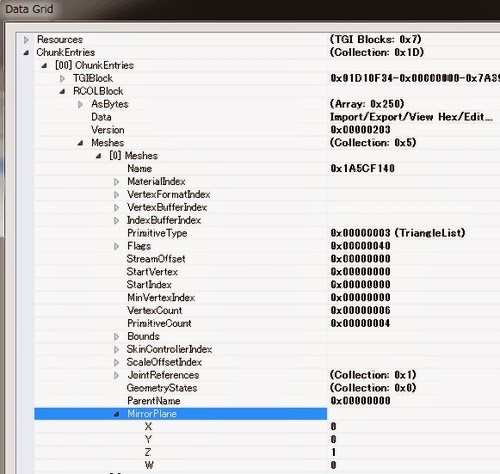Click the Collection: 0x1D value
The image size is (500, 474).
pos(377,53)
